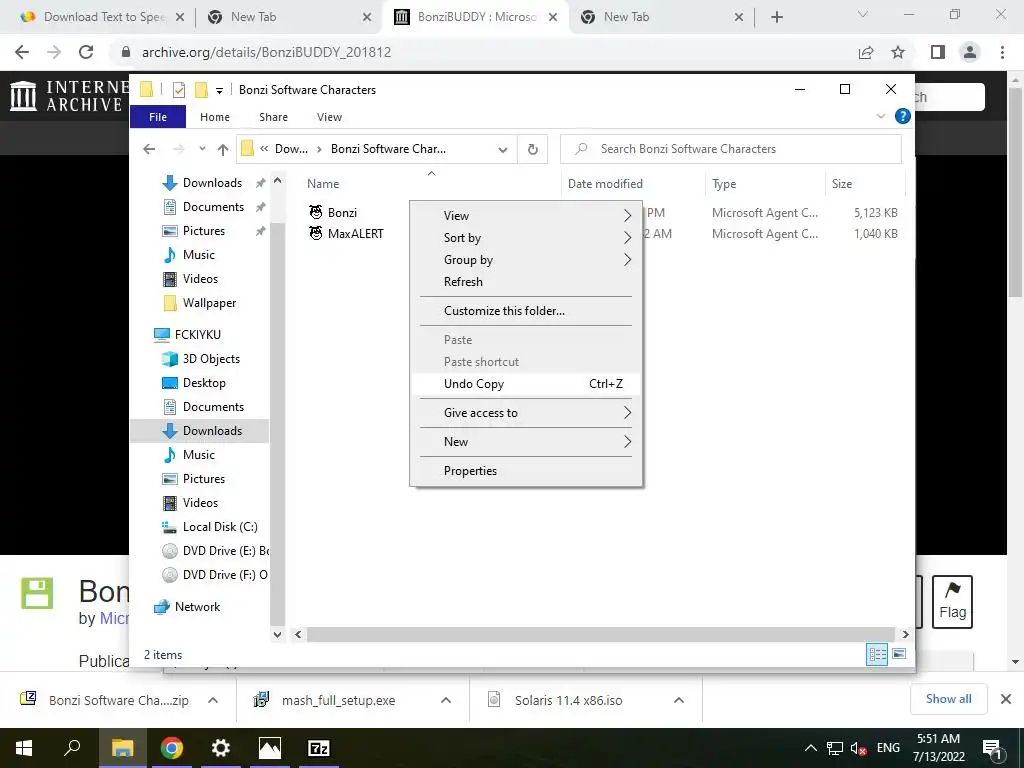This screenshot has width=1024, height=768.
Task: Open quick access toolbar customize dropdown
Action: [x=219, y=91]
